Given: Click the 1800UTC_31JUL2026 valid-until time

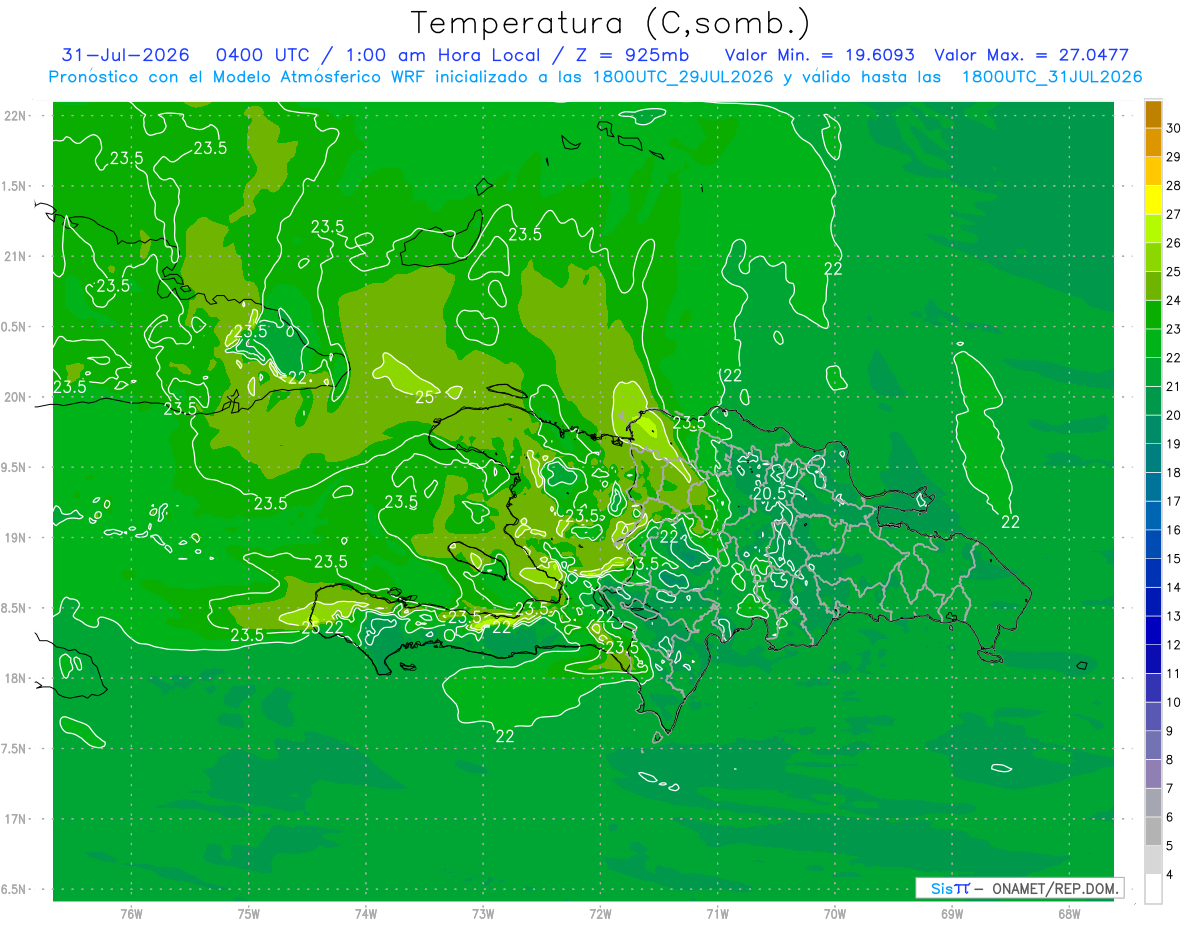Looking at the screenshot, I should pyautogui.click(x=1051, y=77).
